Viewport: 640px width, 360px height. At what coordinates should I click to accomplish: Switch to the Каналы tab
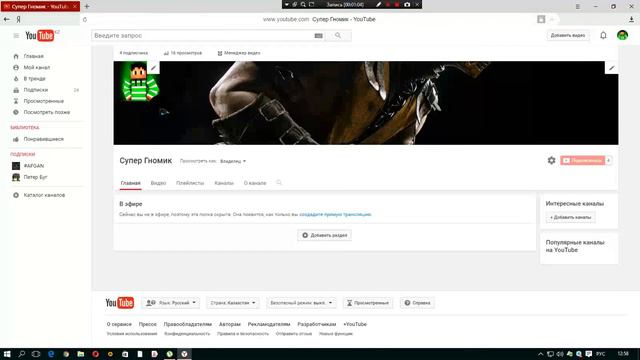point(224,183)
